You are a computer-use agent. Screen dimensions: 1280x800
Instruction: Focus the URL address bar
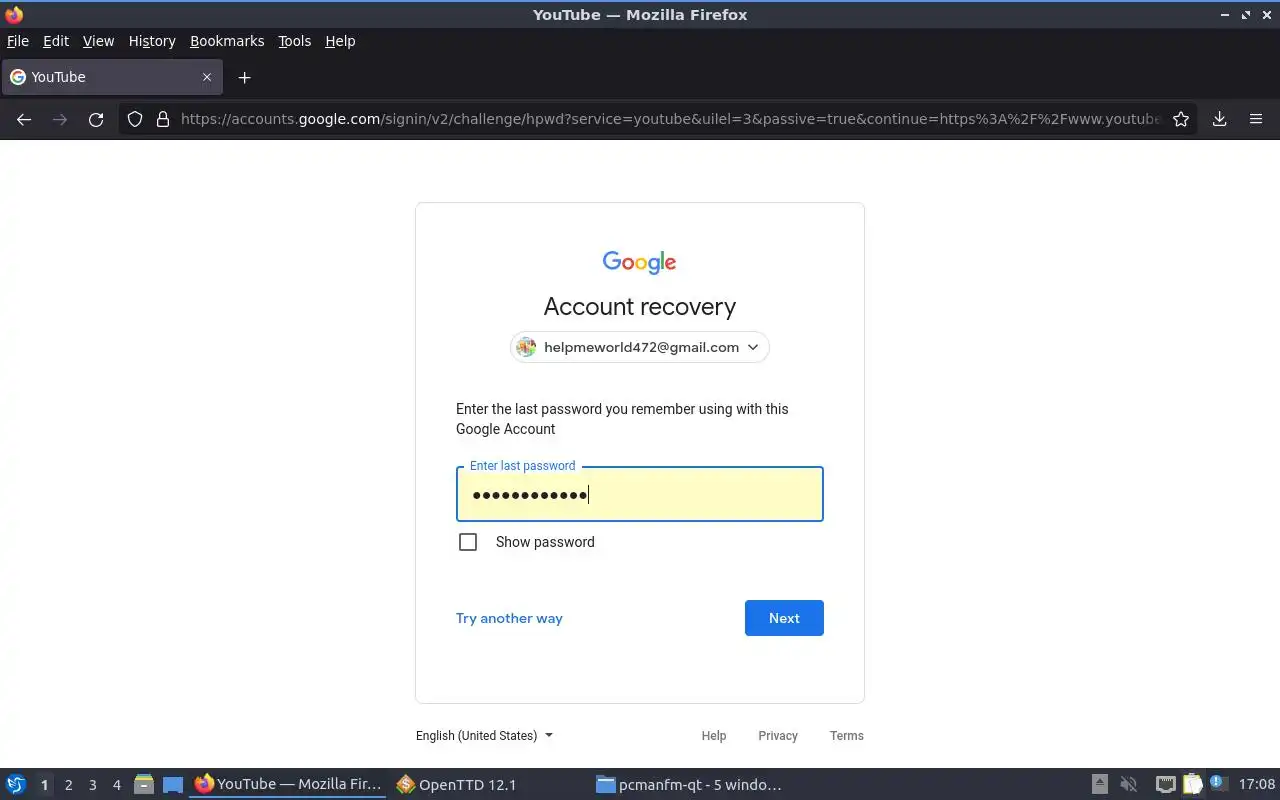pyautogui.click(x=670, y=119)
